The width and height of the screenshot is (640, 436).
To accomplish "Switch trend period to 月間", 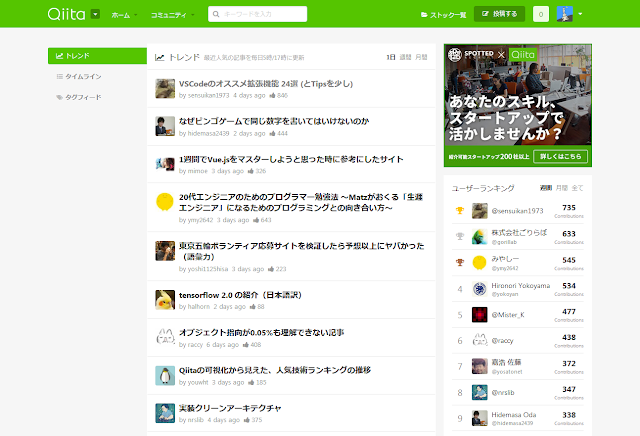I will pos(421,57).
